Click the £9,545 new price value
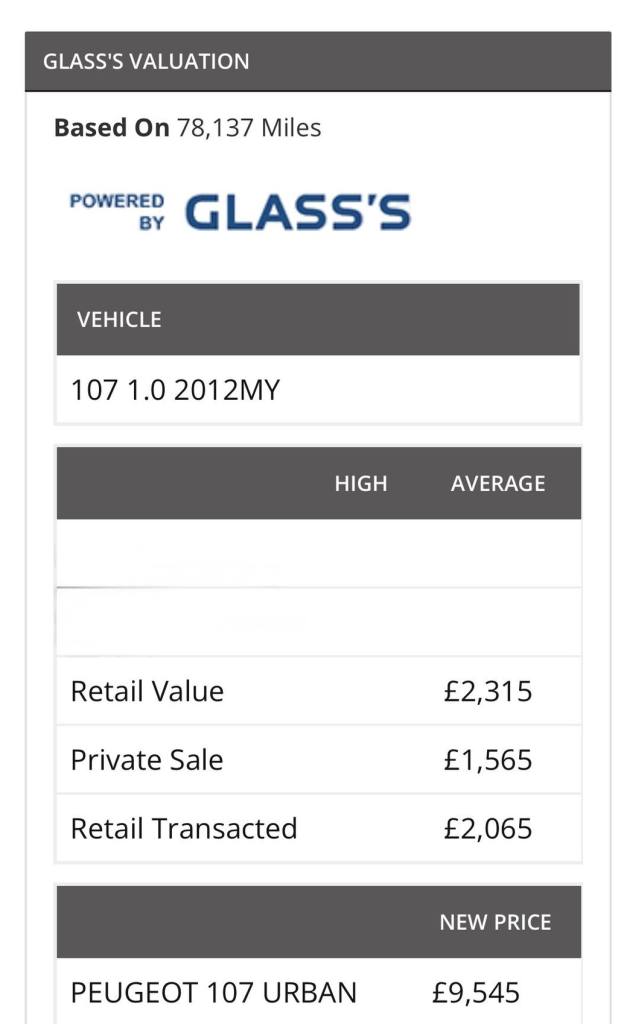 coord(476,992)
